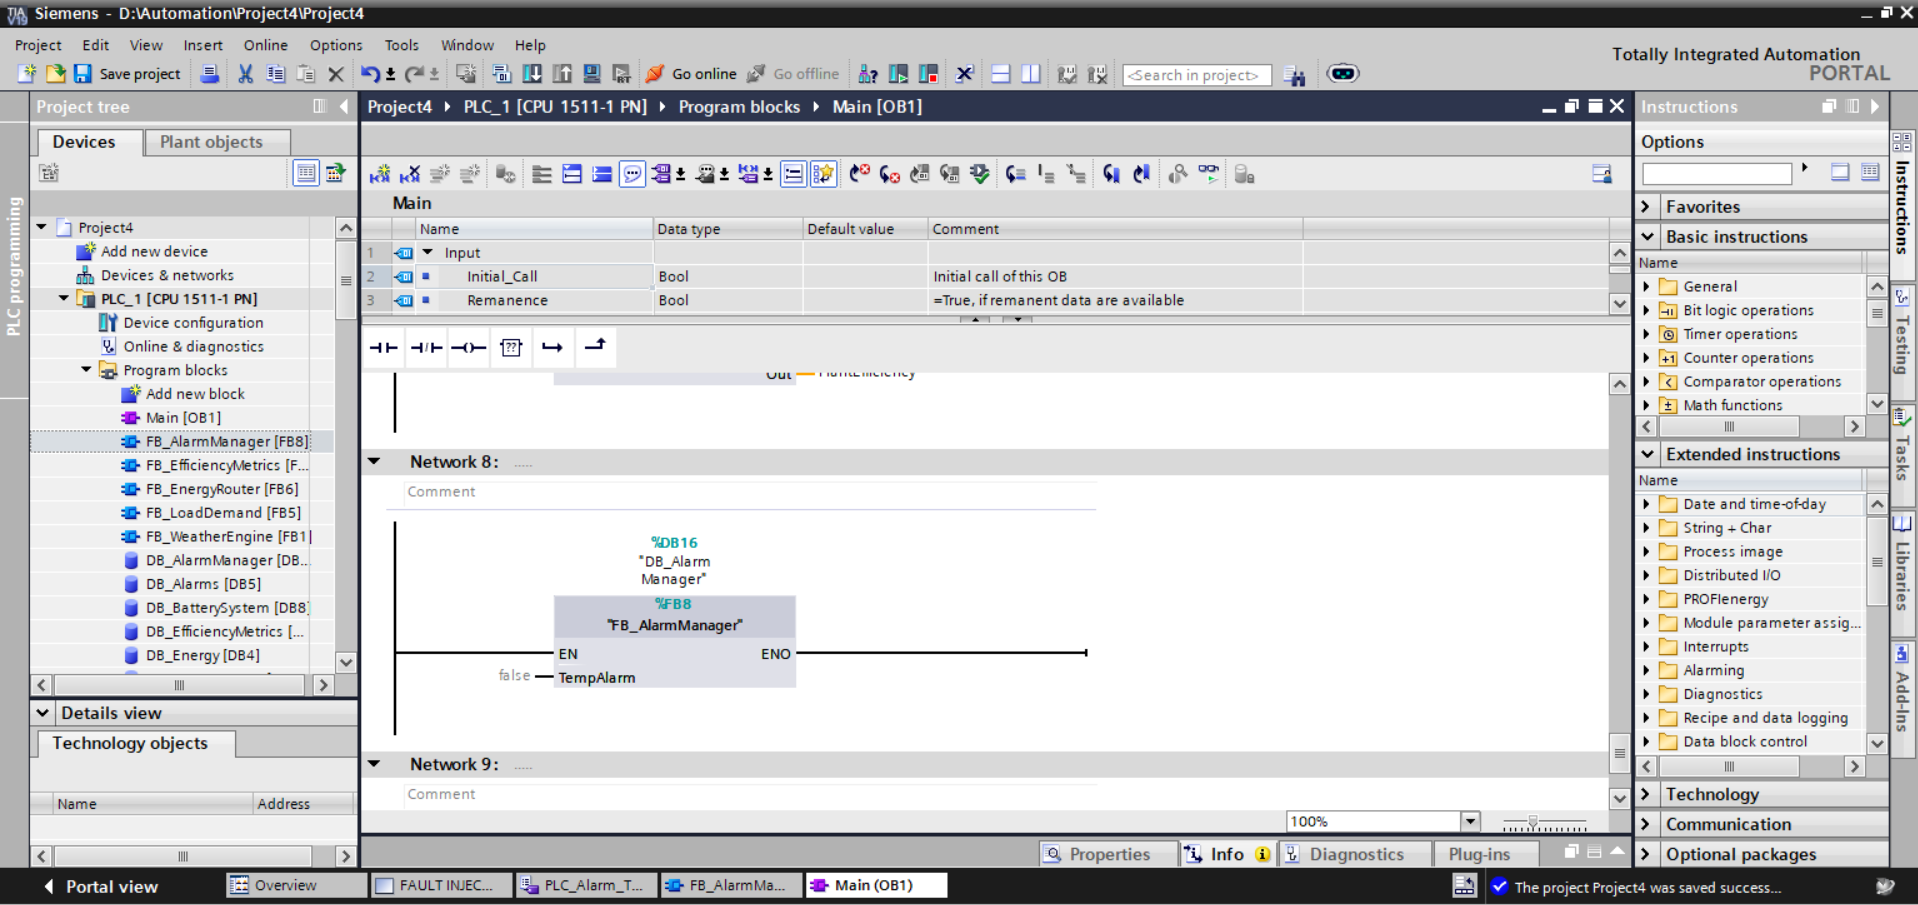Split editor space horizontally
The image size is (1918, 905).
click(x=1001, y=74)
